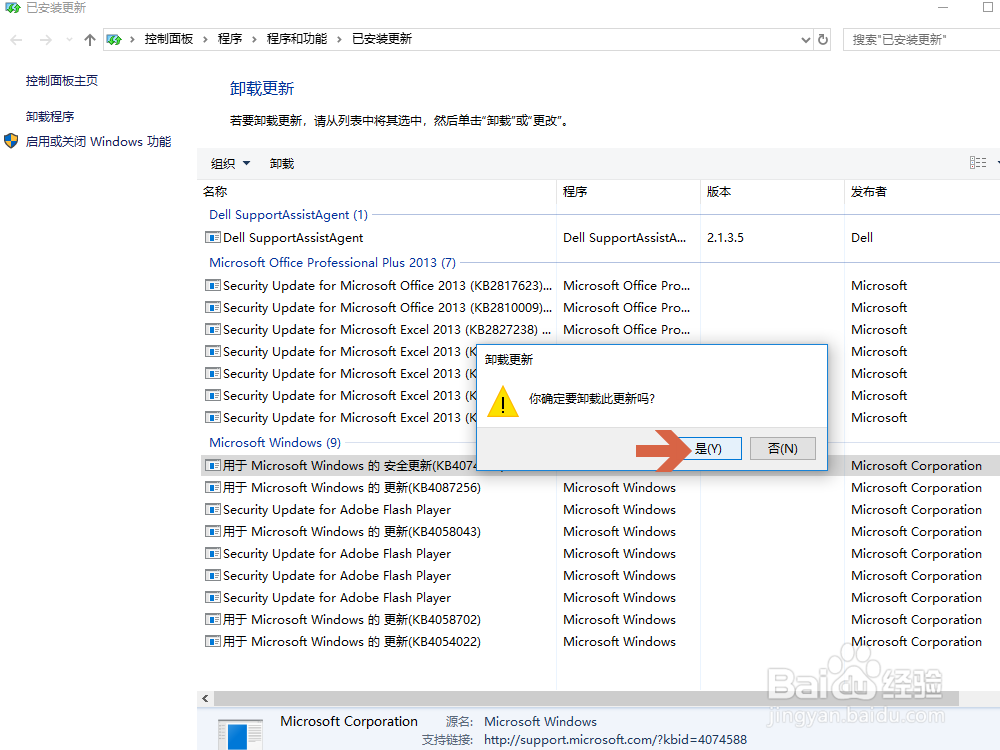Maximize the installed updates window
The height and width of the screenshot is (750, 1000).
point(989,8)
